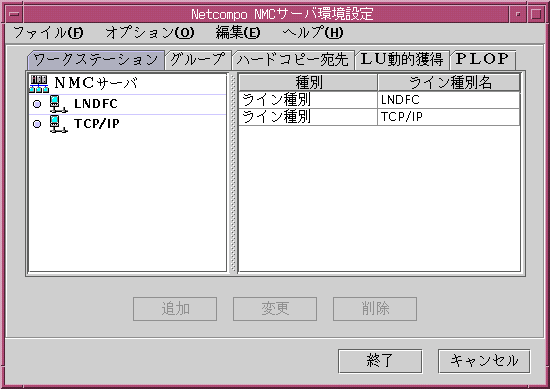The width and height of the screenshot is (550, 389).
Task: Click the 変更 button
Action: [x=275, y=309]
